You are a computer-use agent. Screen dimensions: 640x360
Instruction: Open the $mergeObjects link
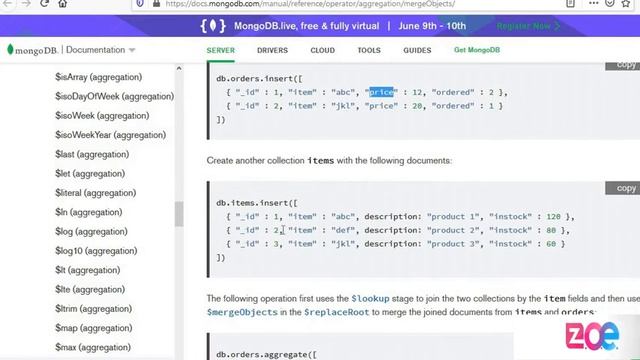pos(242,312)
